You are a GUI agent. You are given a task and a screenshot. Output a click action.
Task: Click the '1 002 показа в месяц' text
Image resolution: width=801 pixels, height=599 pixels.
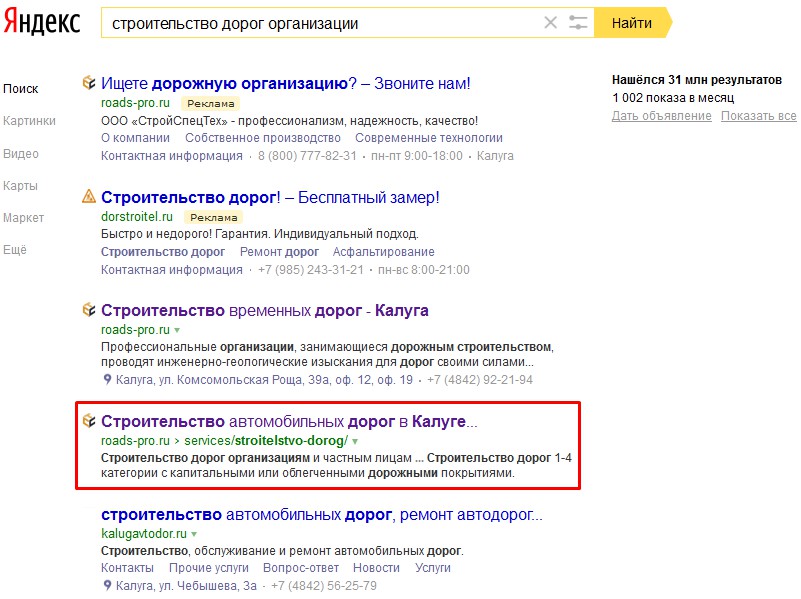(x=673, y=98)
